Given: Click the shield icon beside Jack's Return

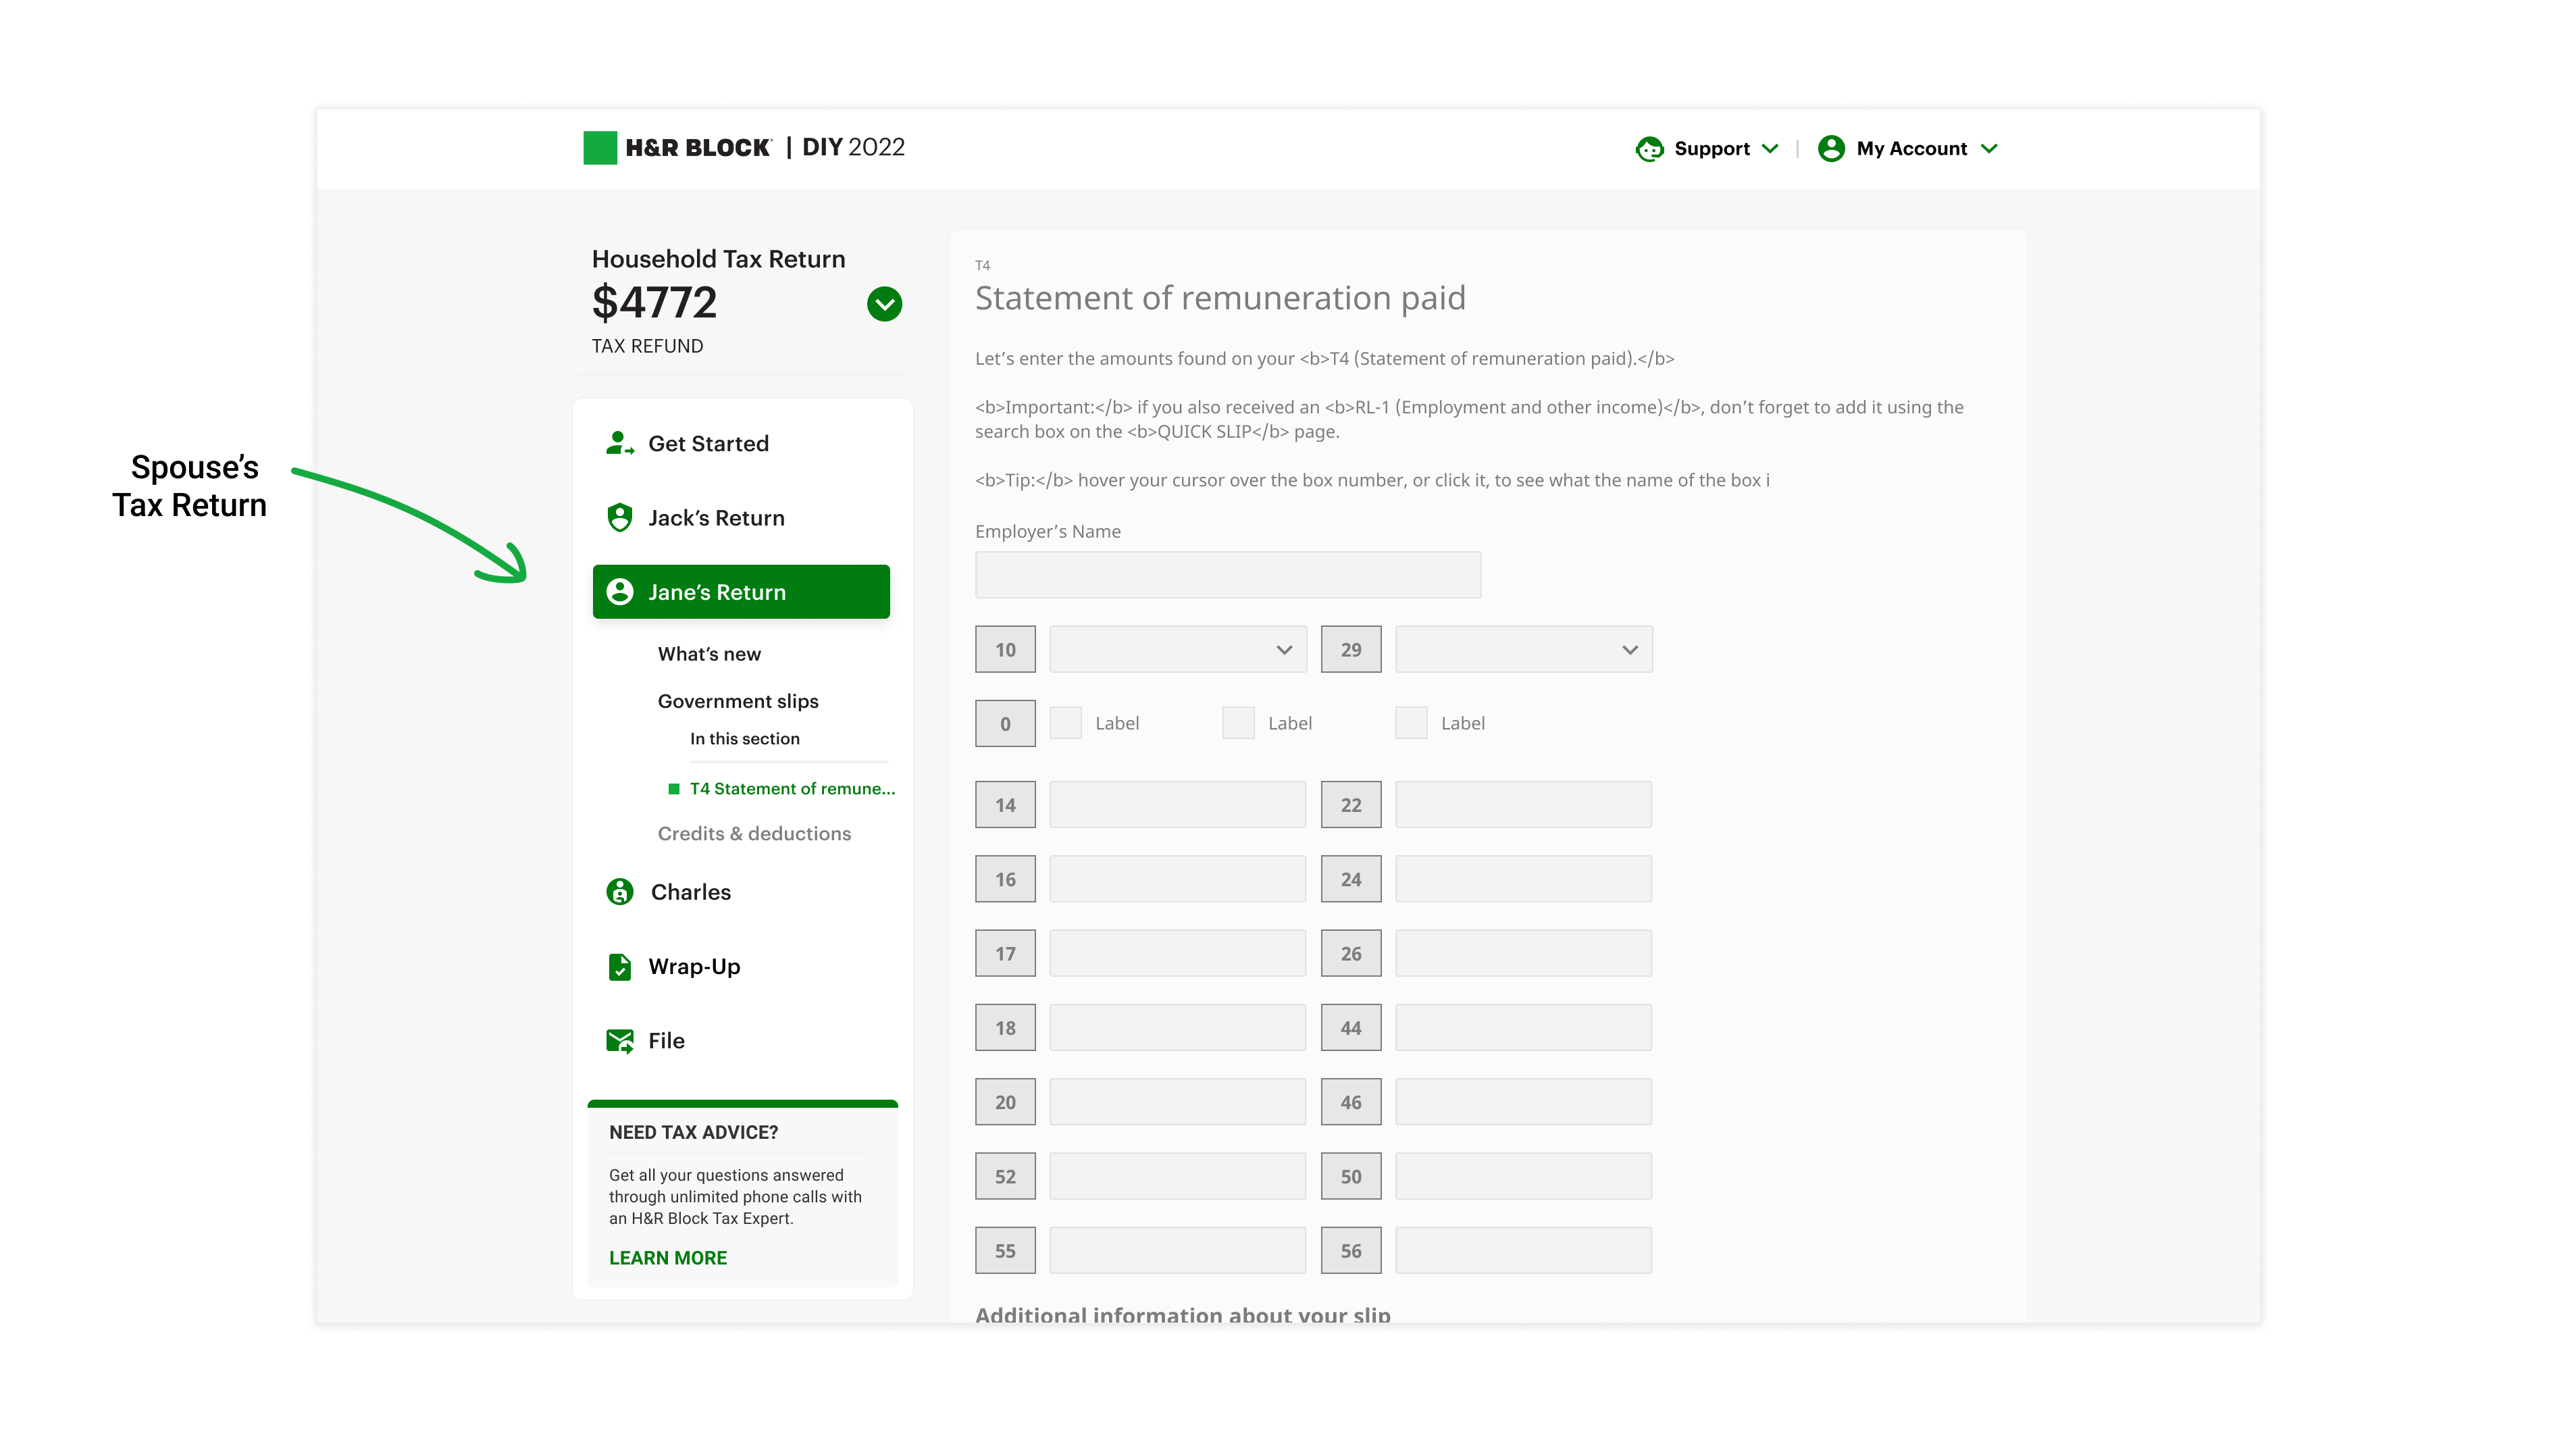Looking at the screenshot, I should point(619,518).
